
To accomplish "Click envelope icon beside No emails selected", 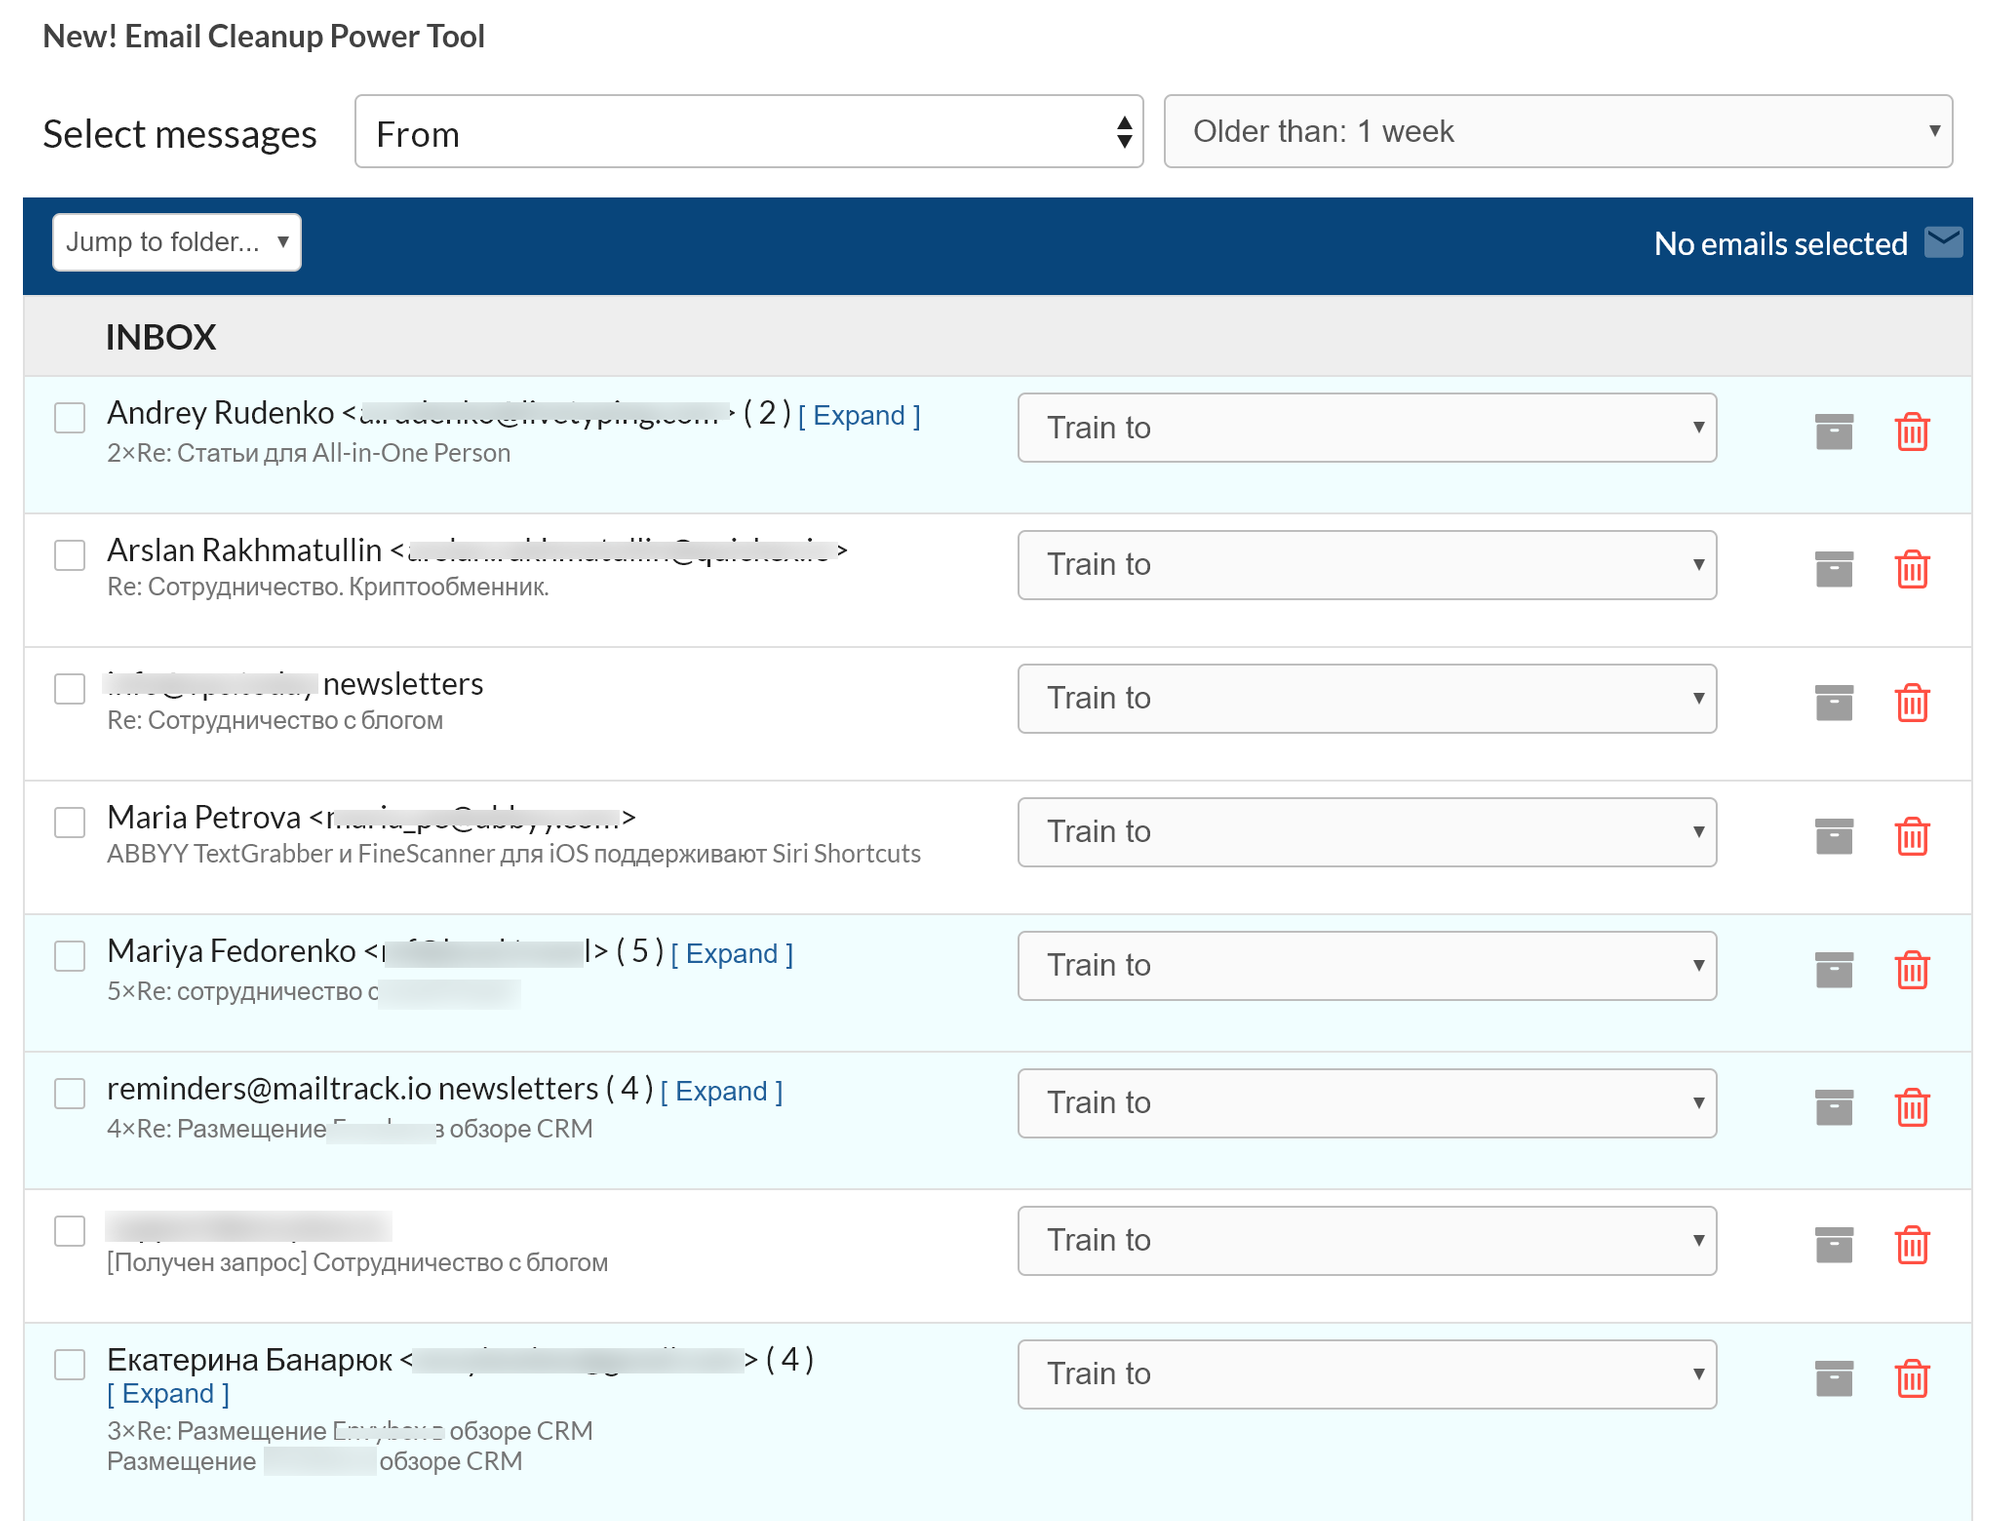I will pyautogui.click(x=1943, y=243).
